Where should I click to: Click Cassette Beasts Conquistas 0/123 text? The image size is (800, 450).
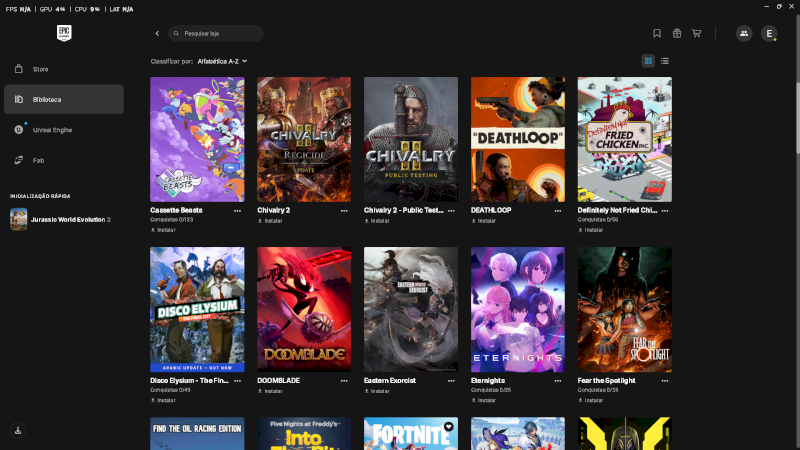171,220
